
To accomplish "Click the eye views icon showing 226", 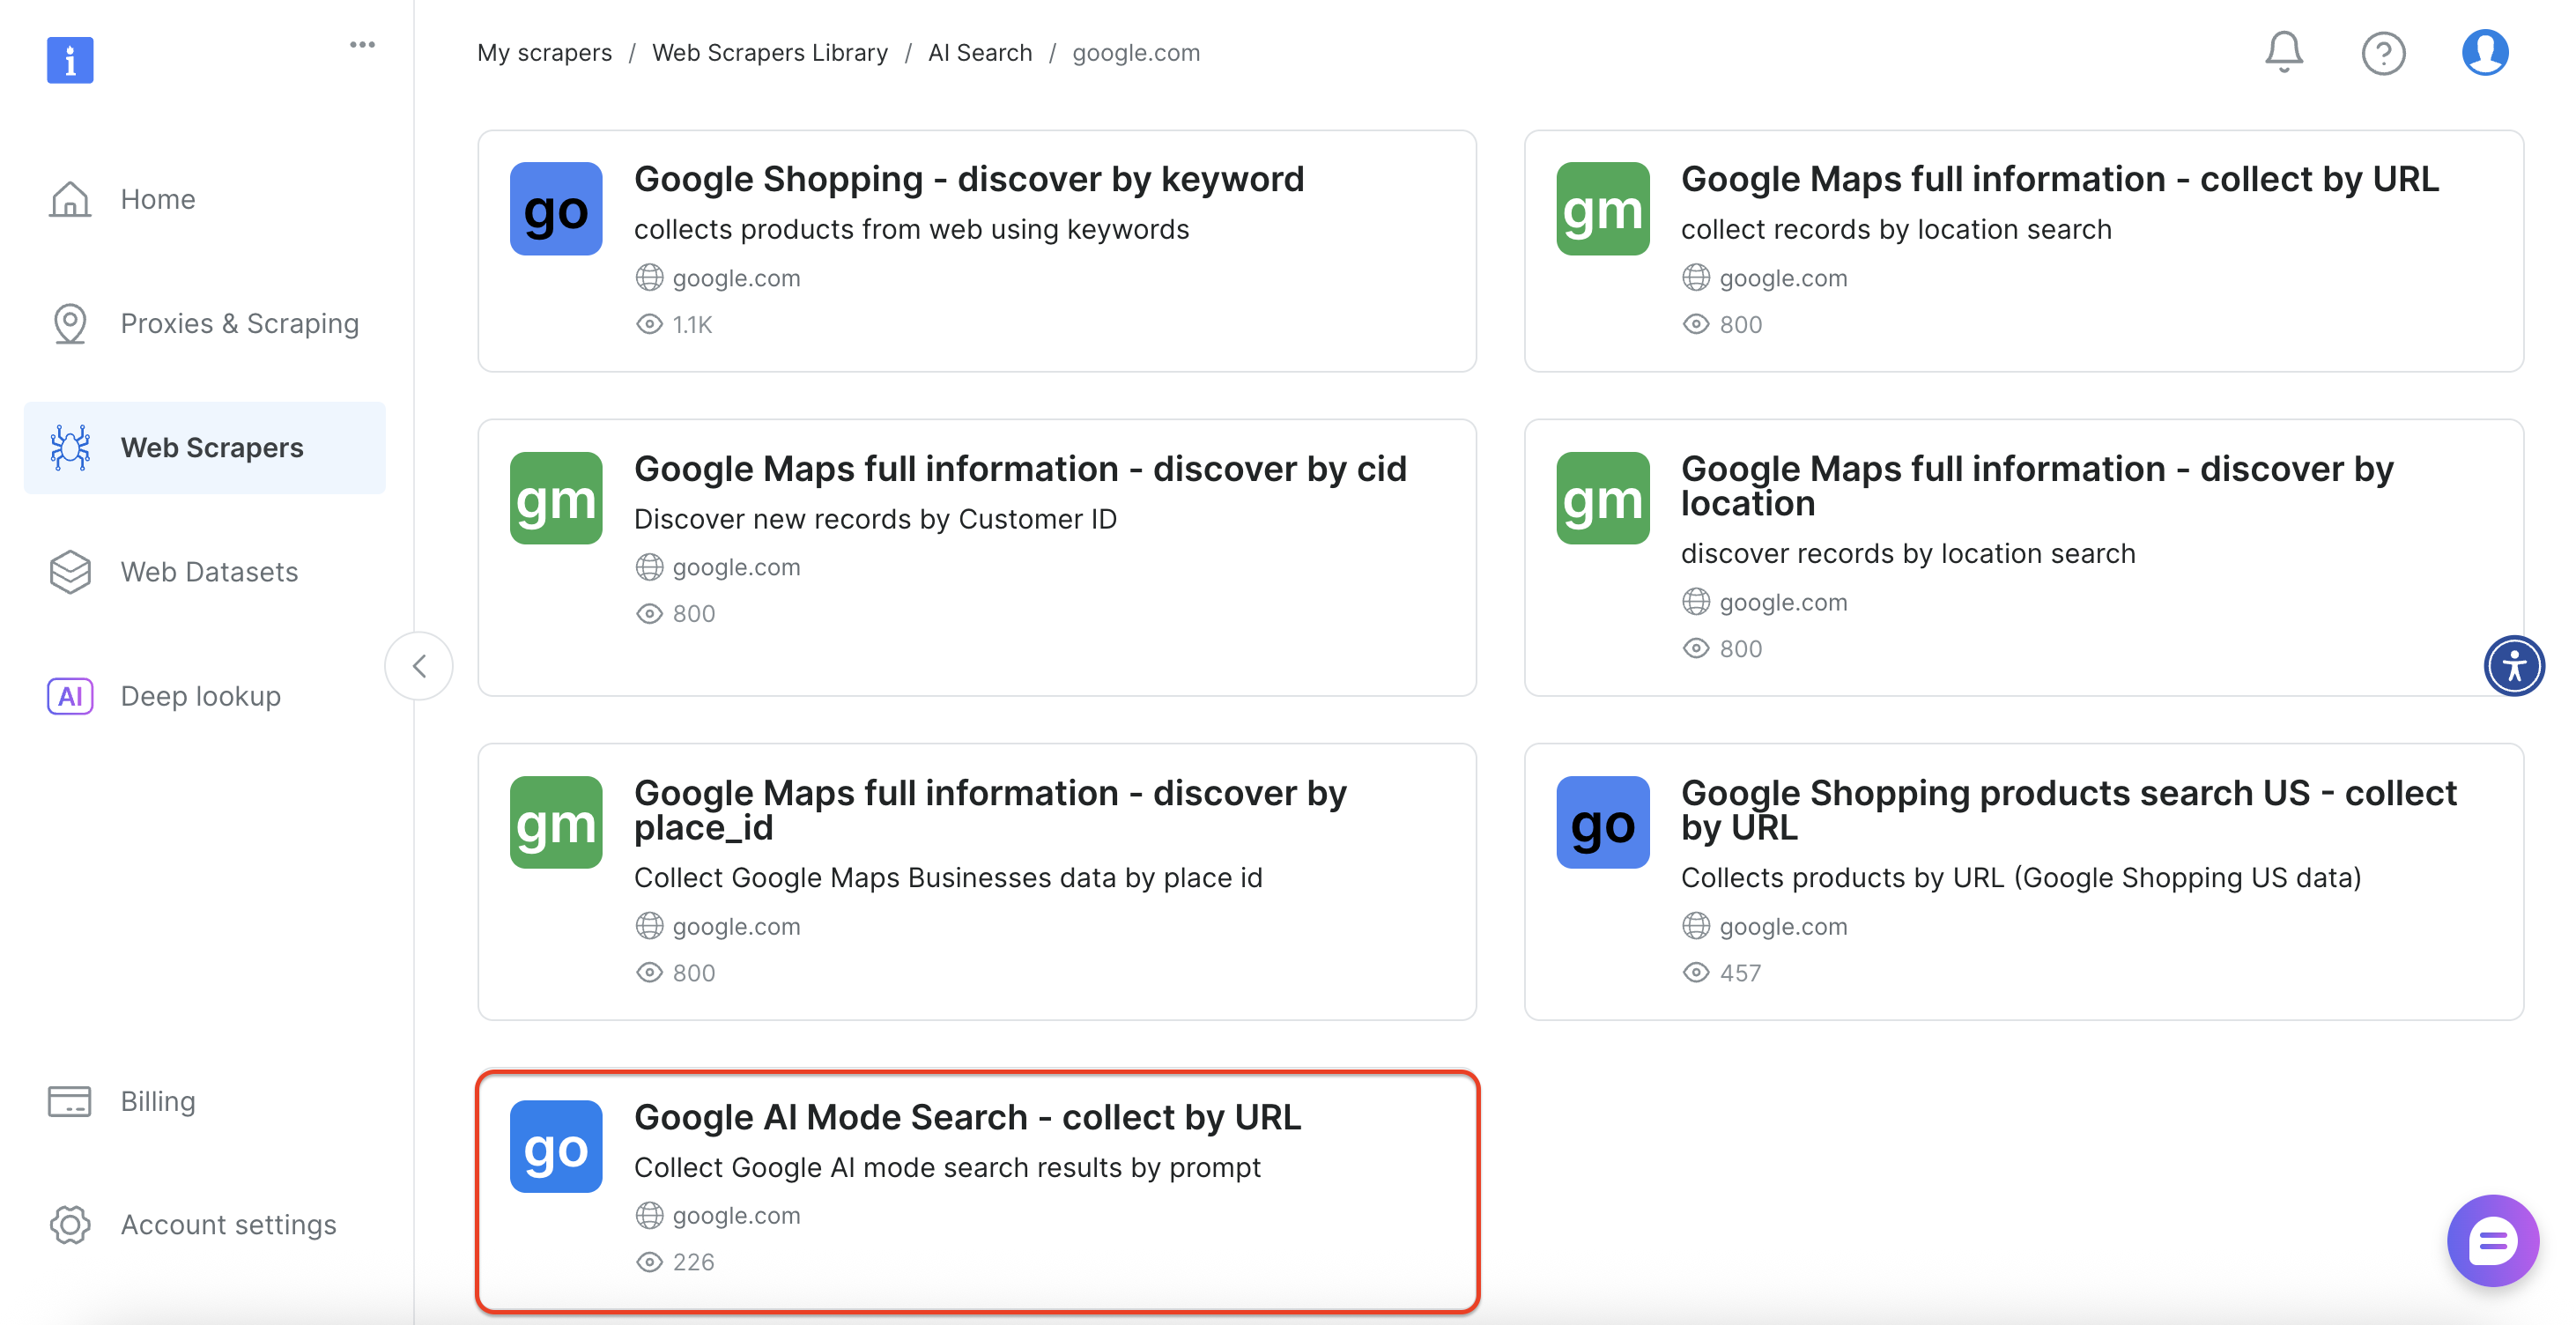I will click(x=649, y=1262).
